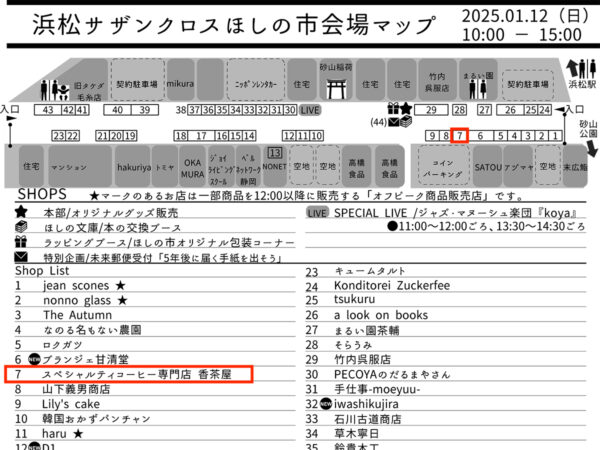Click booth number 13 on NONET building

[275, 153]
